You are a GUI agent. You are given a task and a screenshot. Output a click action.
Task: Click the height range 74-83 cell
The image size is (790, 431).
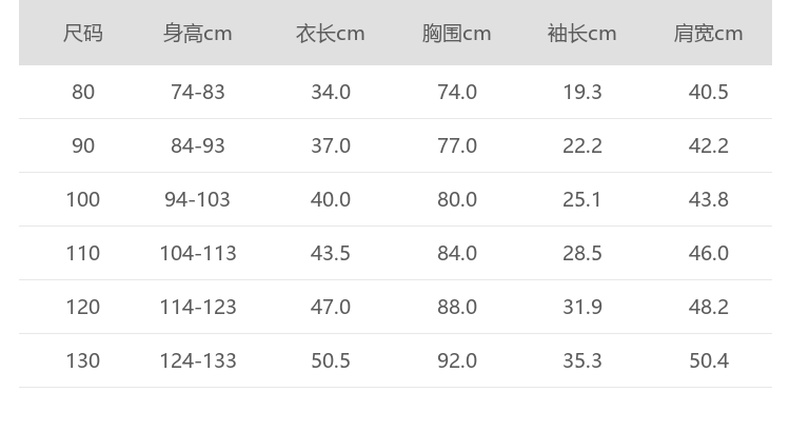pos(198,92)
